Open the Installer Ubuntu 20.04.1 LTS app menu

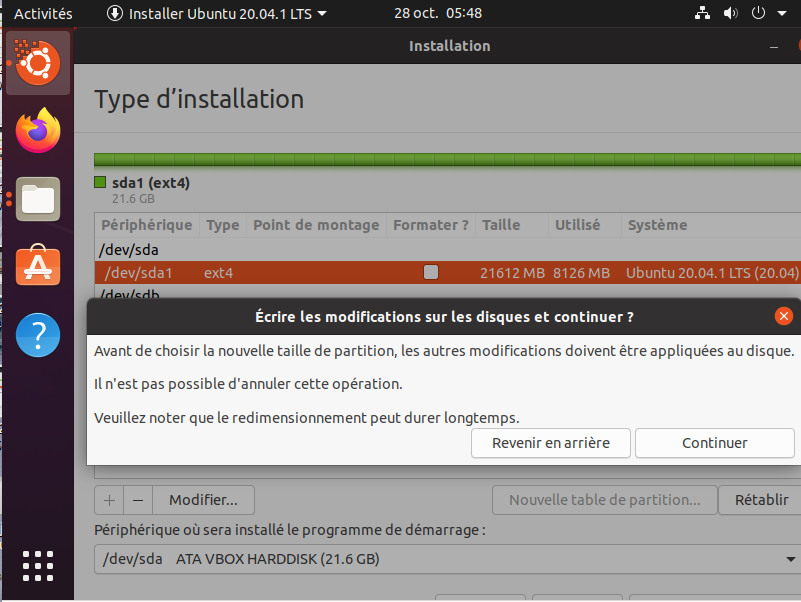[216, 13]
